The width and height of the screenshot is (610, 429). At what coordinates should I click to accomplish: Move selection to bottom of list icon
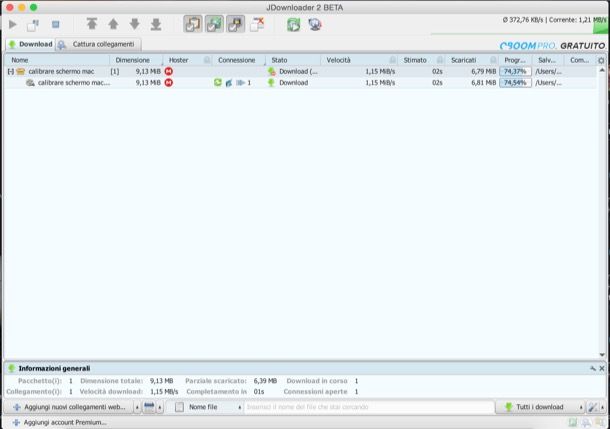click(156, 24)
